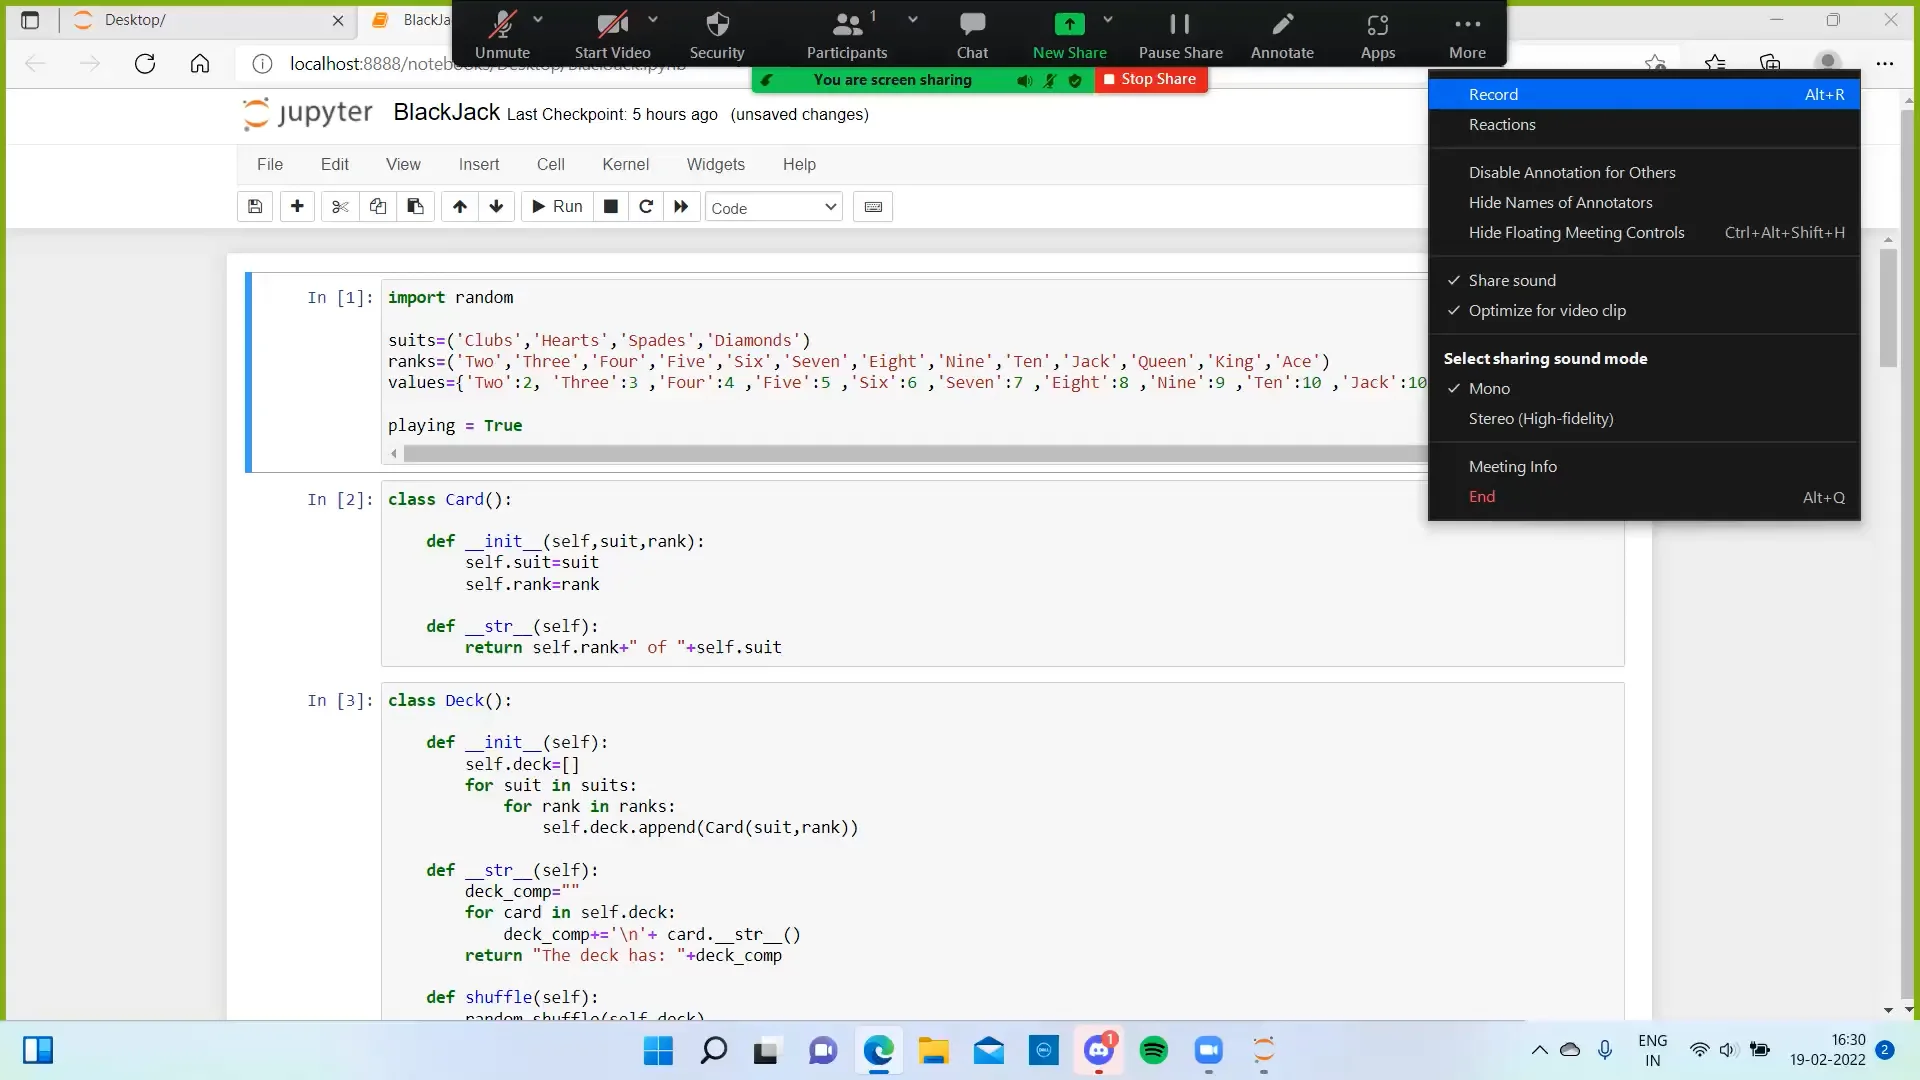Click horizontal scrollbar in cell 1
The height and width of the screenshot is (1080, 1920).
(914, 454)
